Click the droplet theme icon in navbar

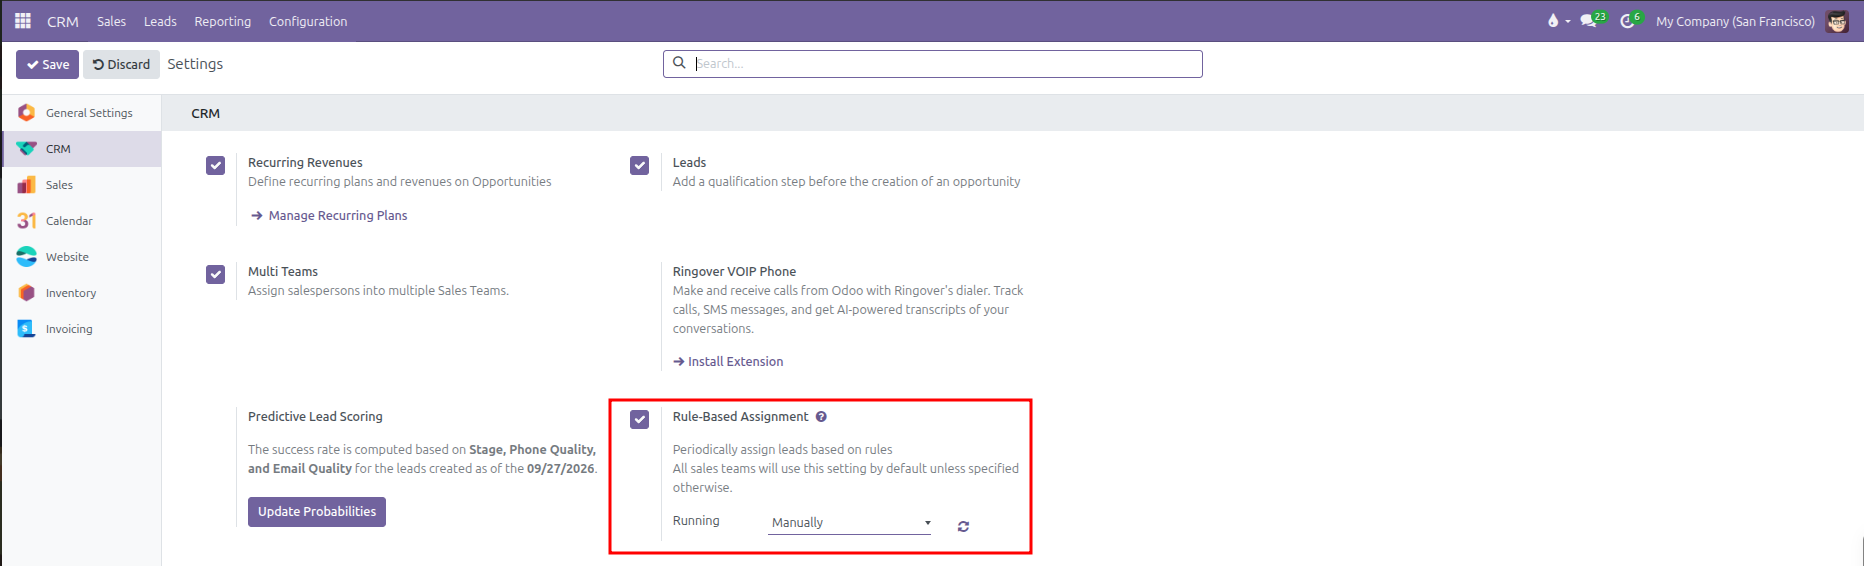1553,21
